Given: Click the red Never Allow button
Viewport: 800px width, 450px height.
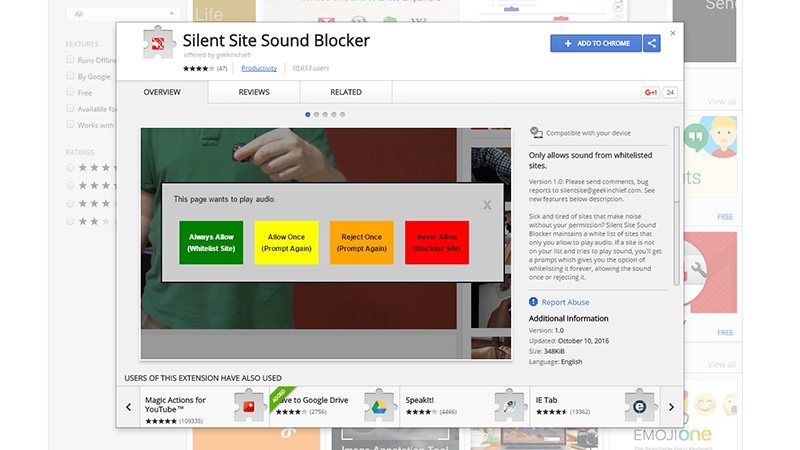Looking at the screenshot, I should 437,243.
